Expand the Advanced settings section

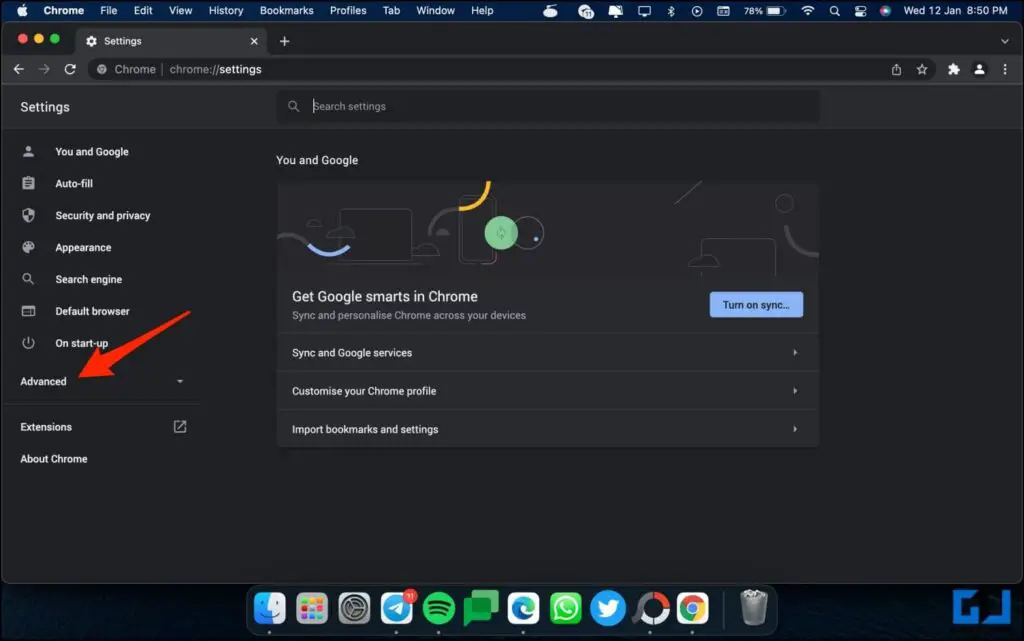tap(101, 381)
